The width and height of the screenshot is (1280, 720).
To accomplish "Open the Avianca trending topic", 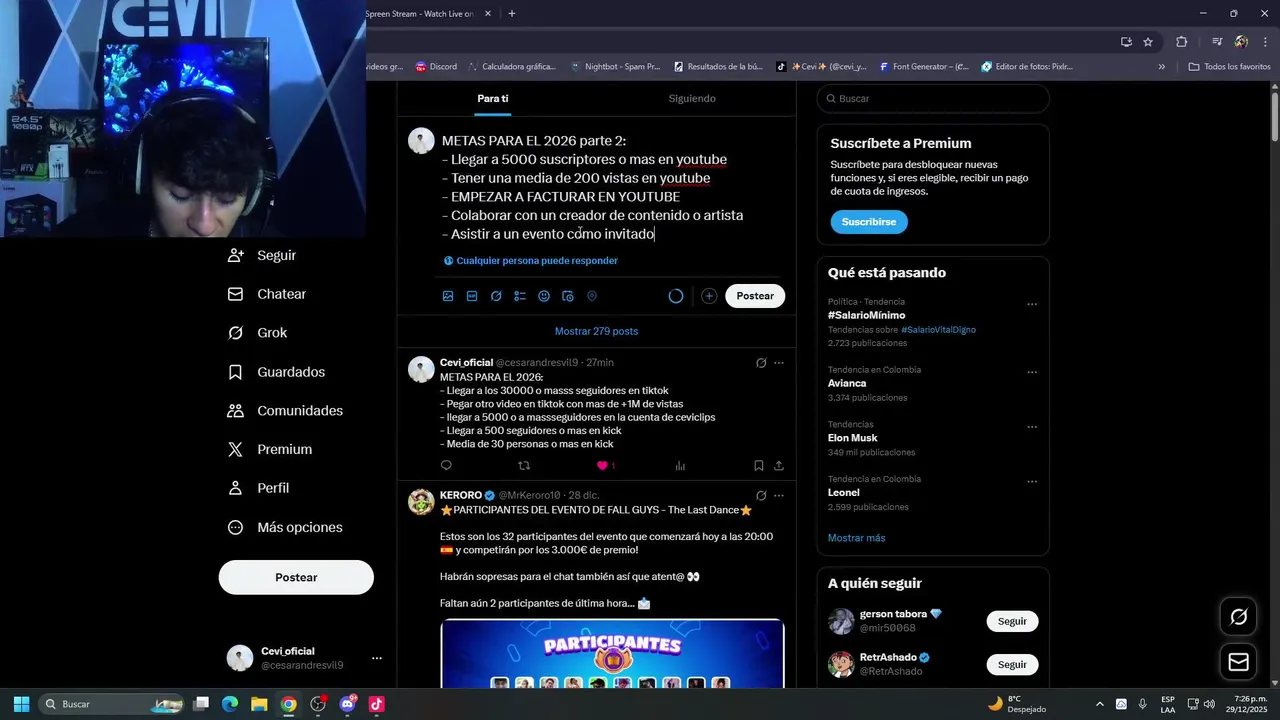I will [847, 383].
